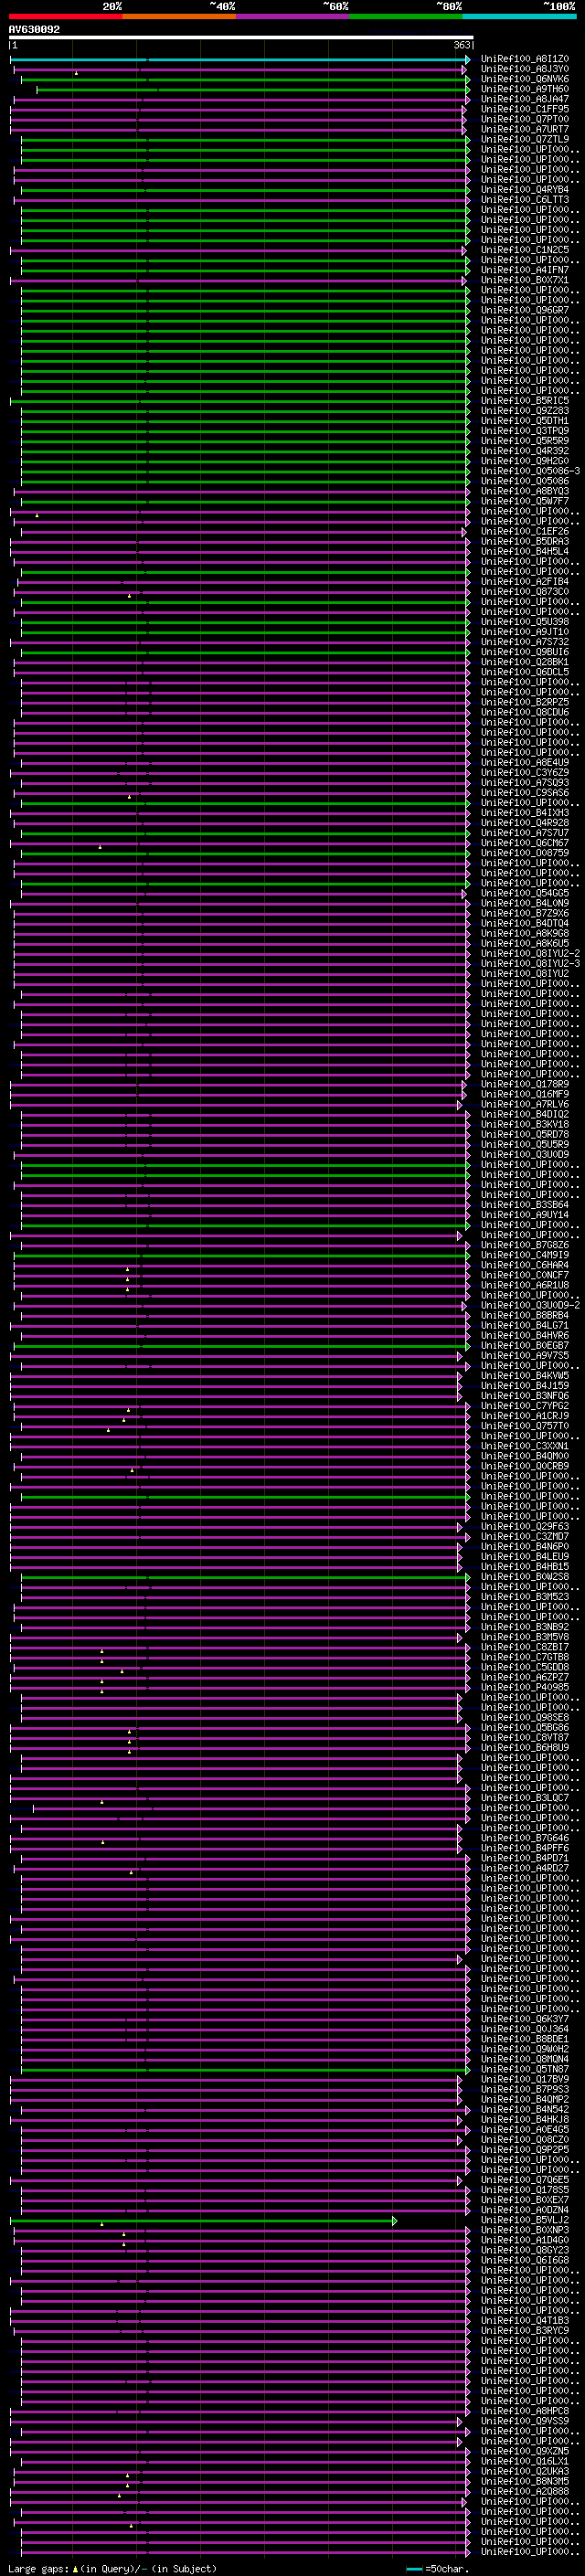This screenshot has width=585, height=2576.
Task: Open hit UniRef100_B2RPZ5
Action: 525,702
